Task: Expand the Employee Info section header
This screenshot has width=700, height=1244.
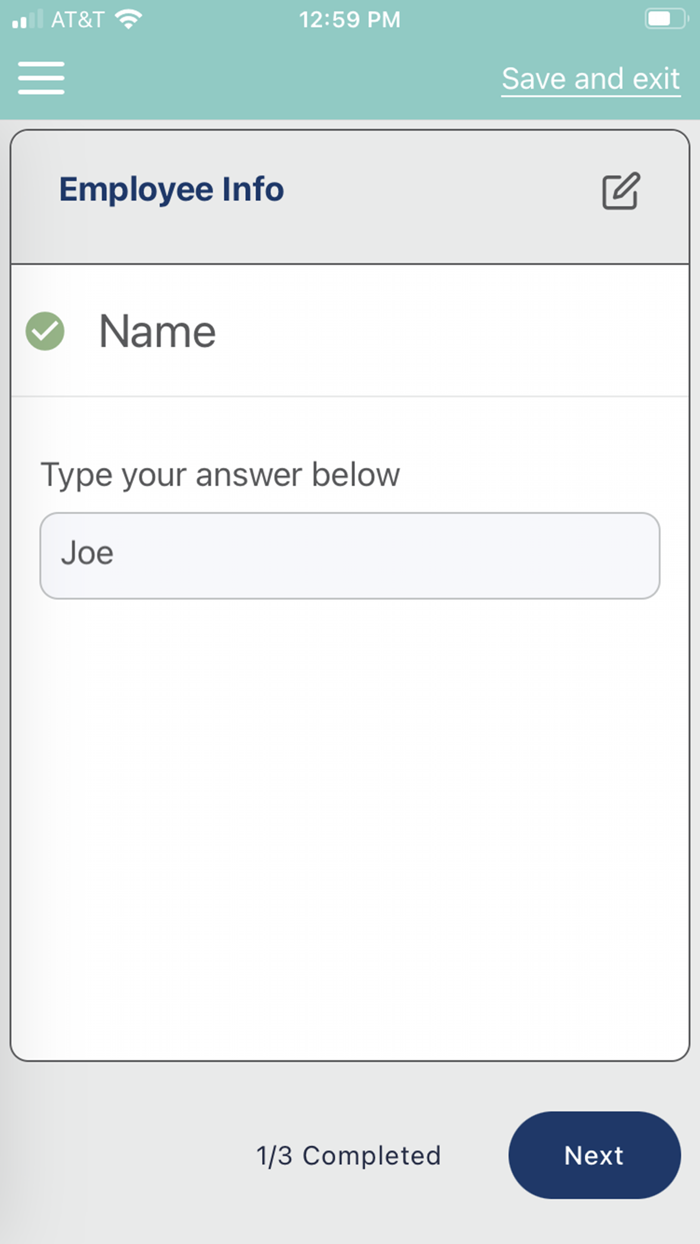Action: pos(171,188)
